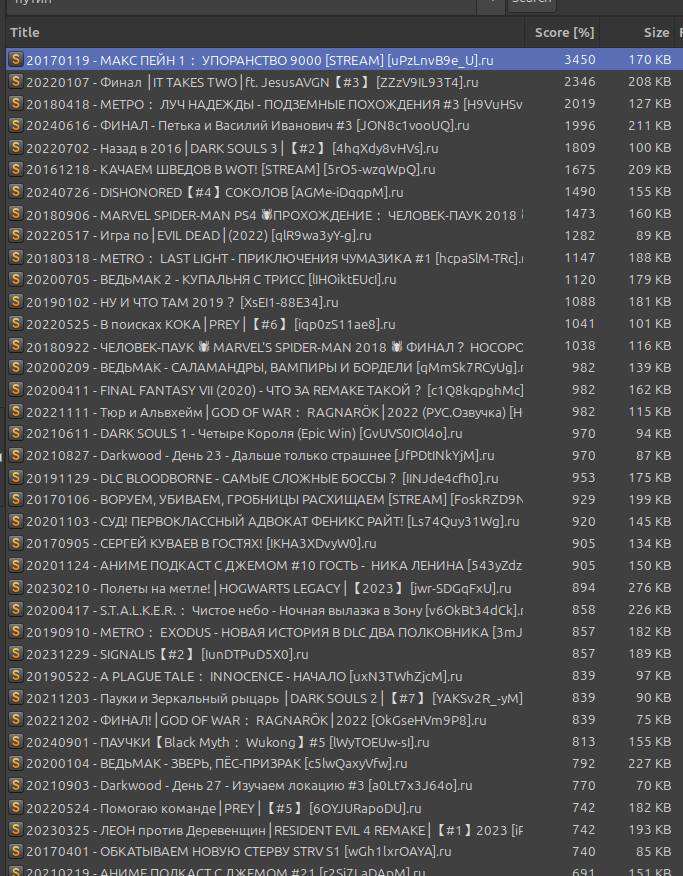Click the icon beside HOGWARTS LEGACY 2023 entry
The height and width of the screenshot is (876, 683).
click(x=16, y=588)
